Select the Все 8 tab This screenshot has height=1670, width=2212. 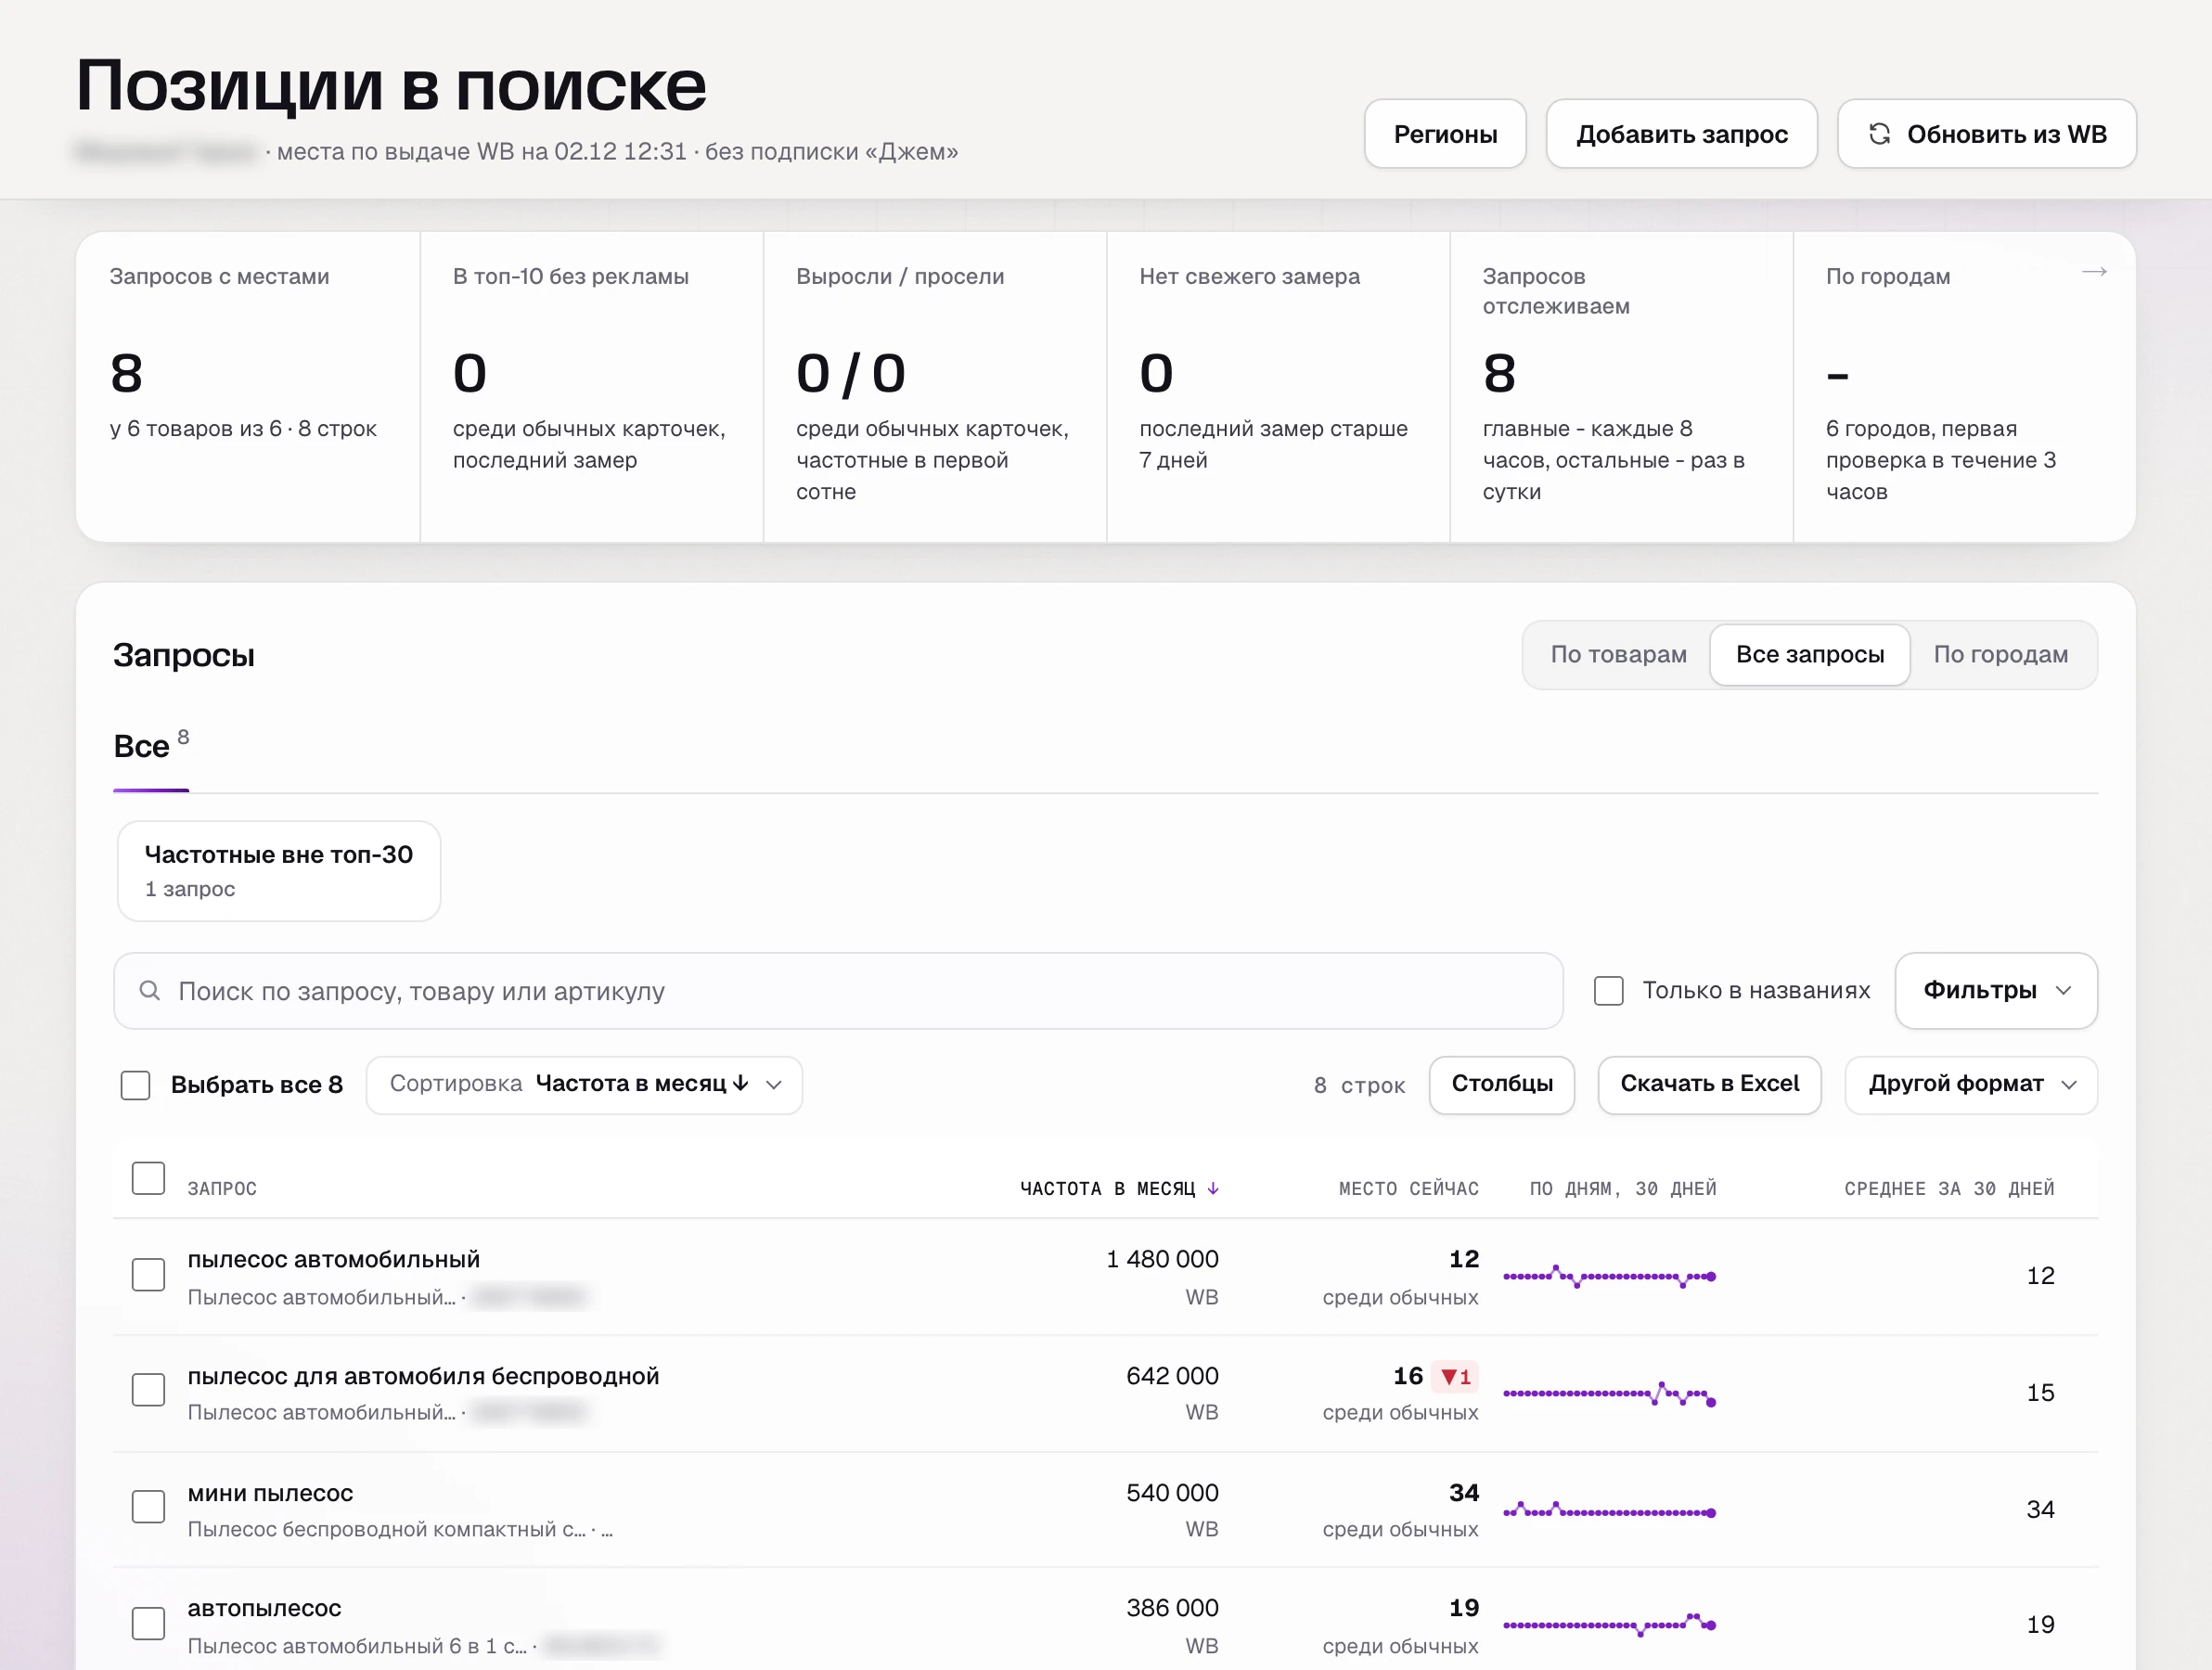click(151, 746)
